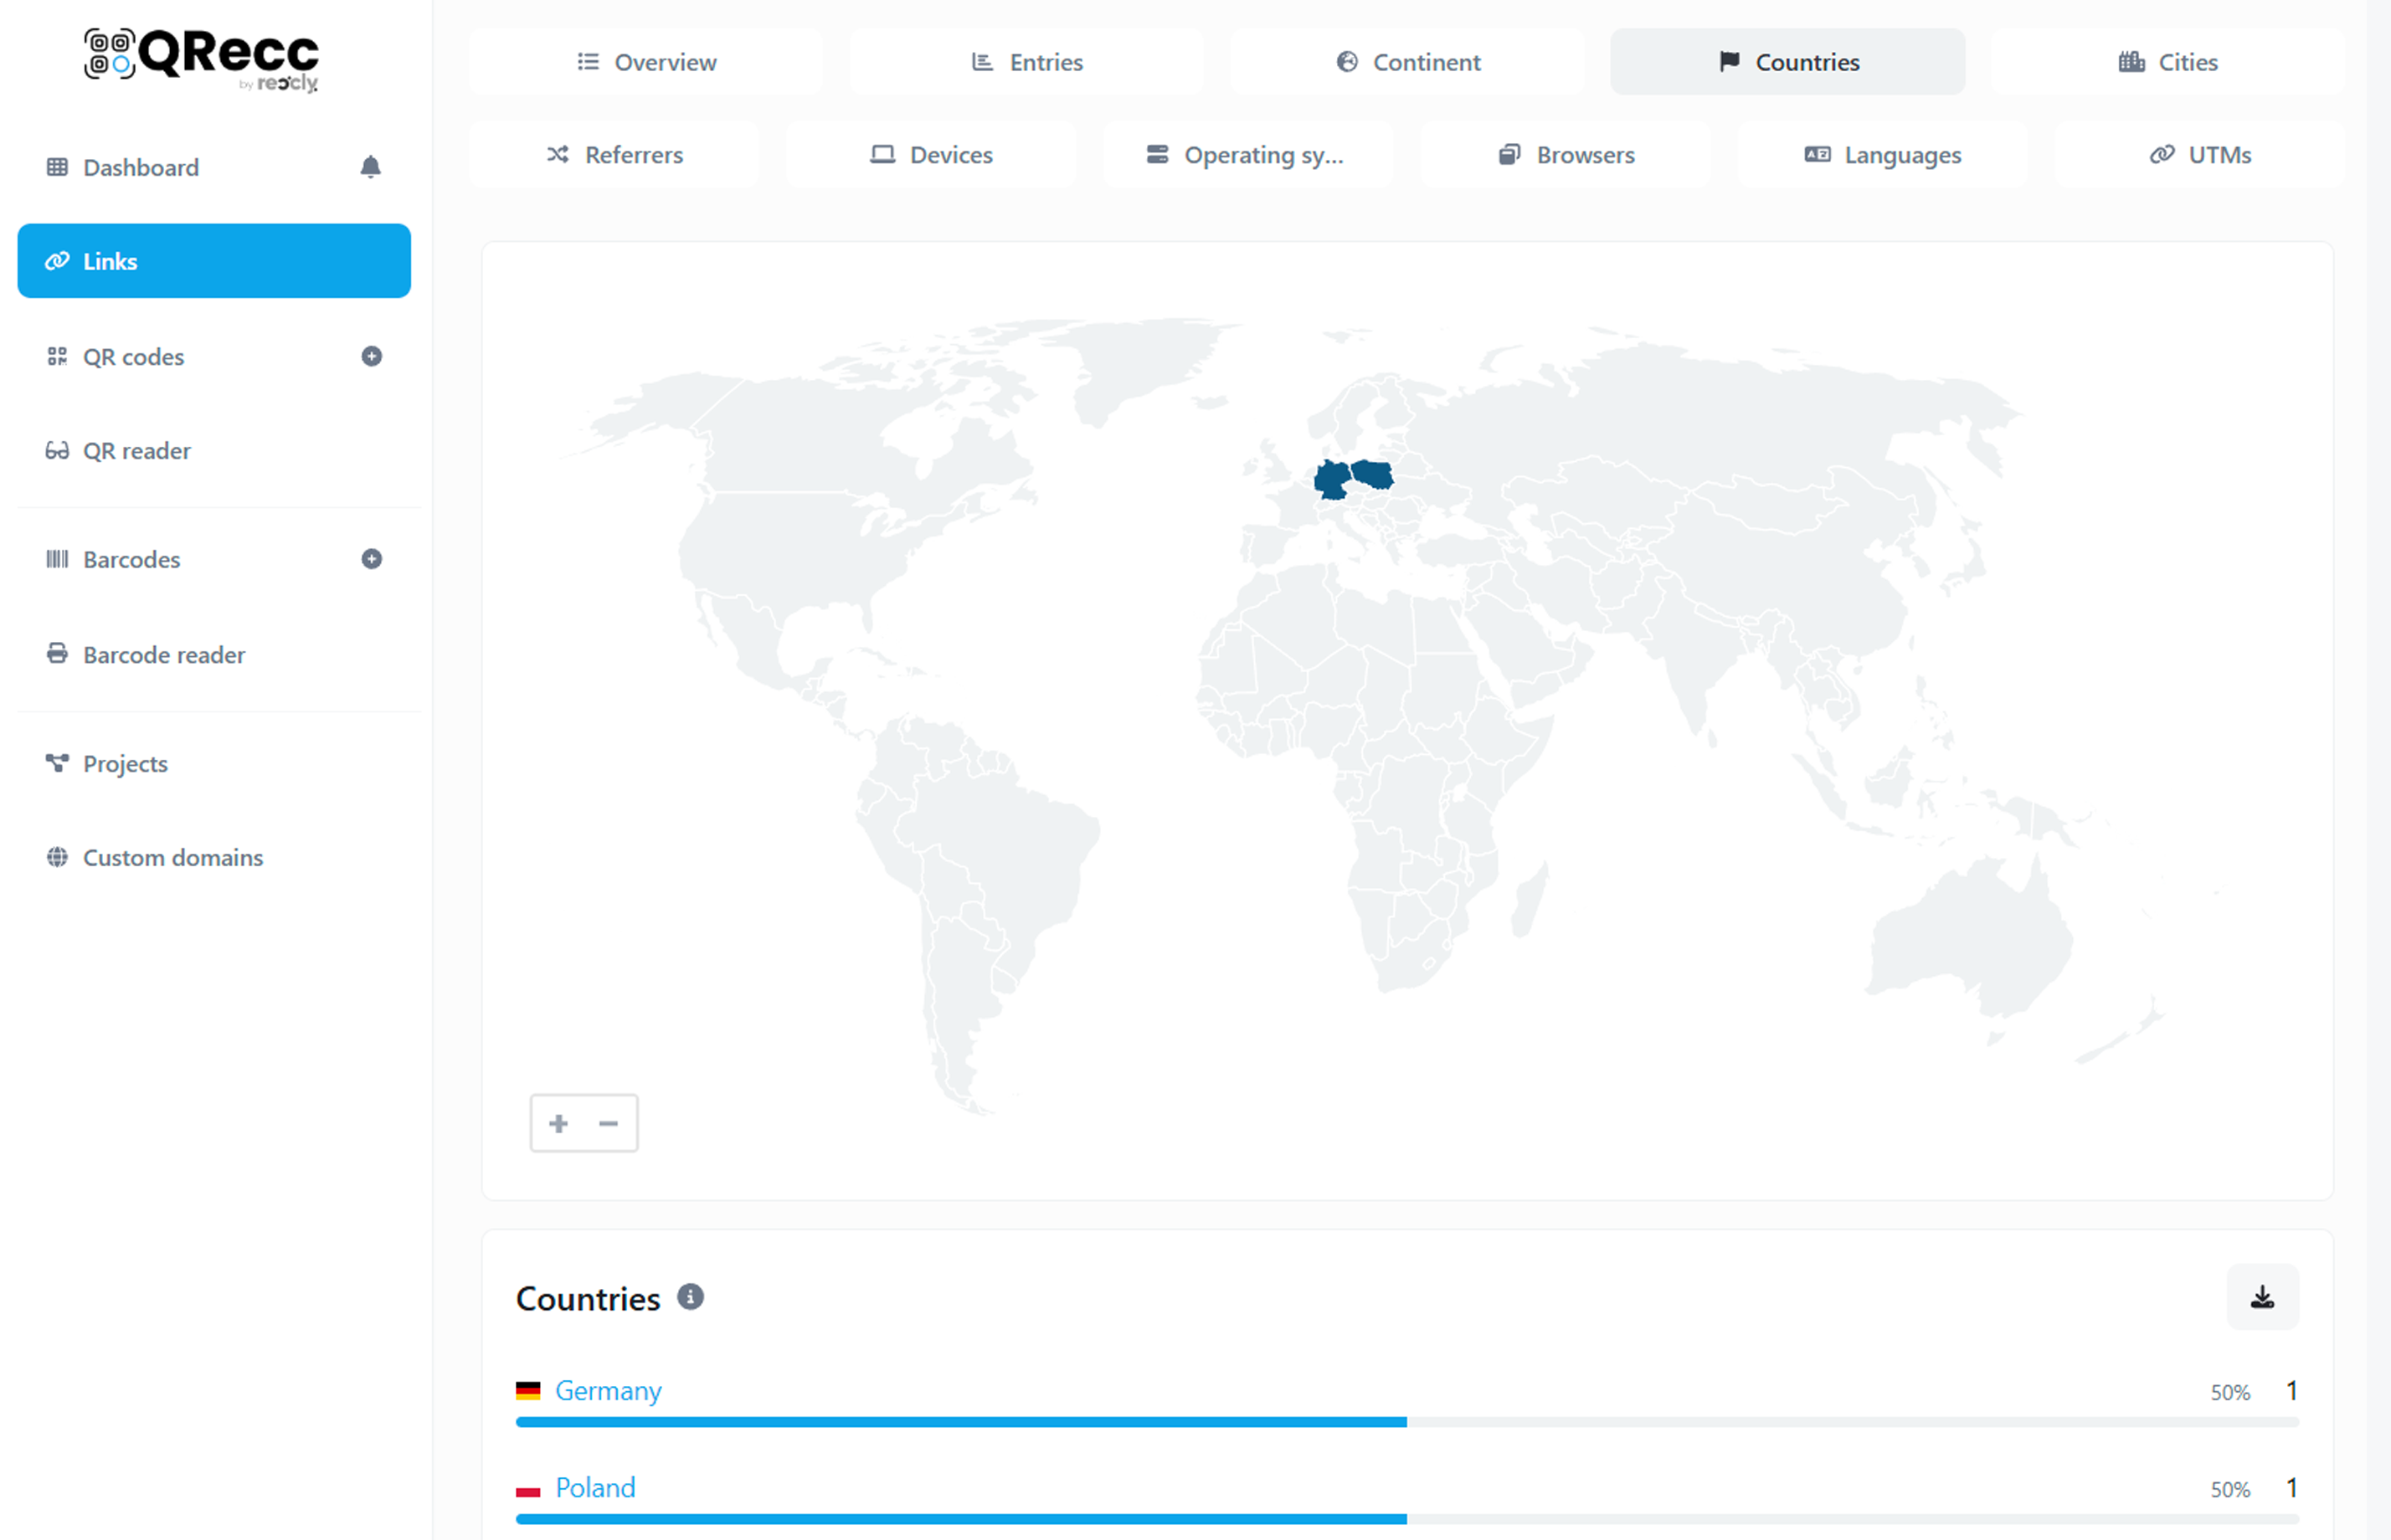Open notifications bell next to Dashboard
The image size is (2391, 1540).
pyautogui.click(x=370, y=167)
